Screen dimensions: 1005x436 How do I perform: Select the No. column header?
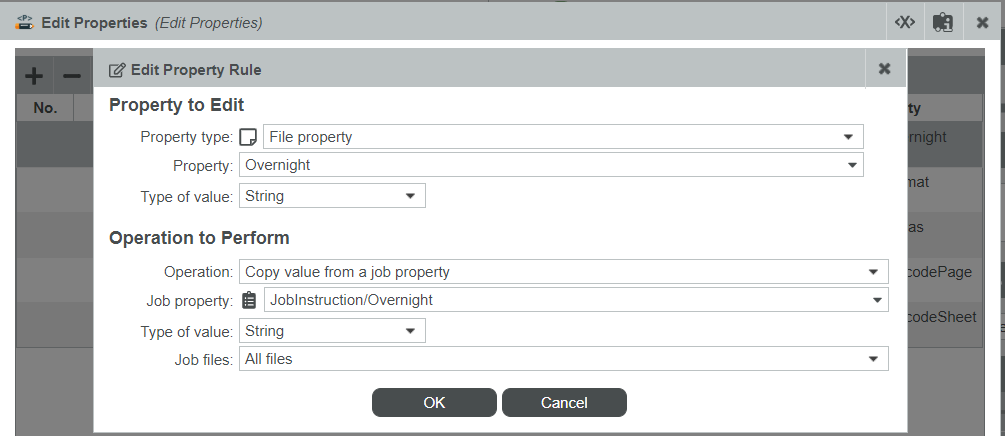(45, 108)
